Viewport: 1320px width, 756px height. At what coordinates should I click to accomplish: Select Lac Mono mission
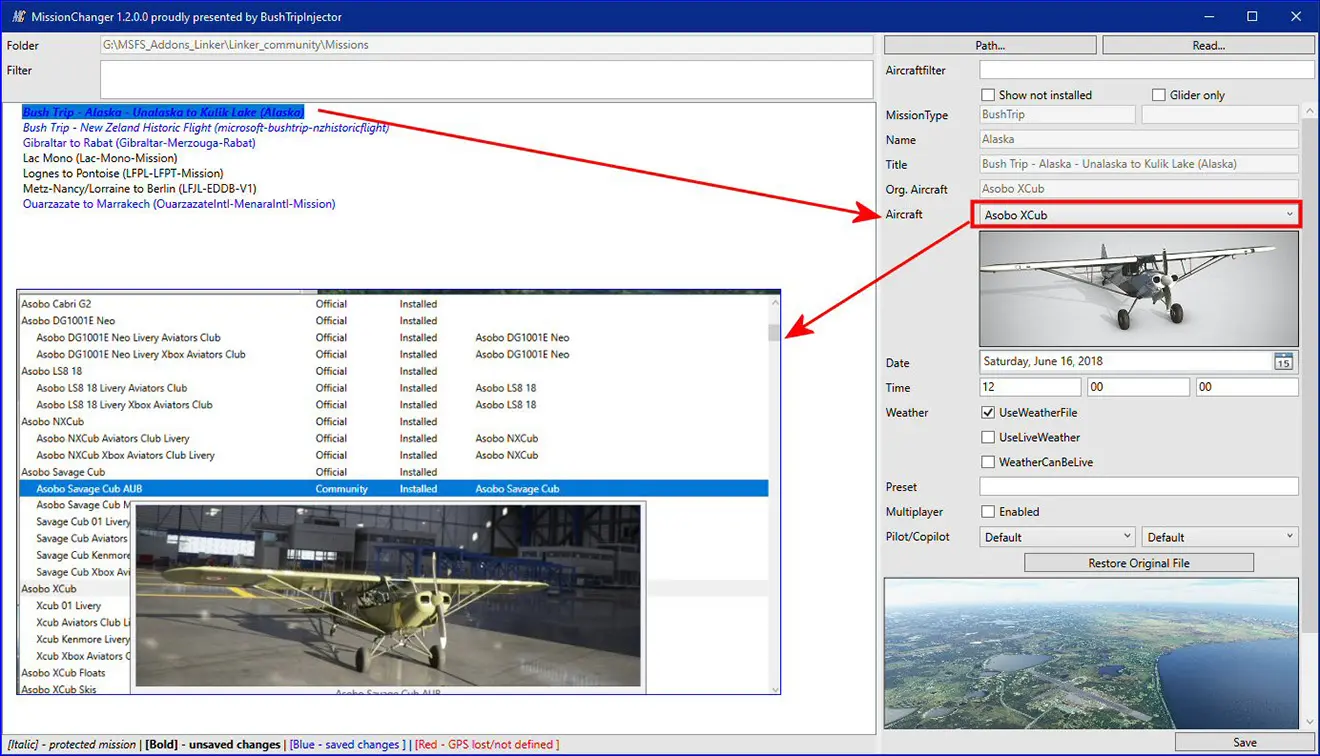pyautogui.click(x=100, y=158)
